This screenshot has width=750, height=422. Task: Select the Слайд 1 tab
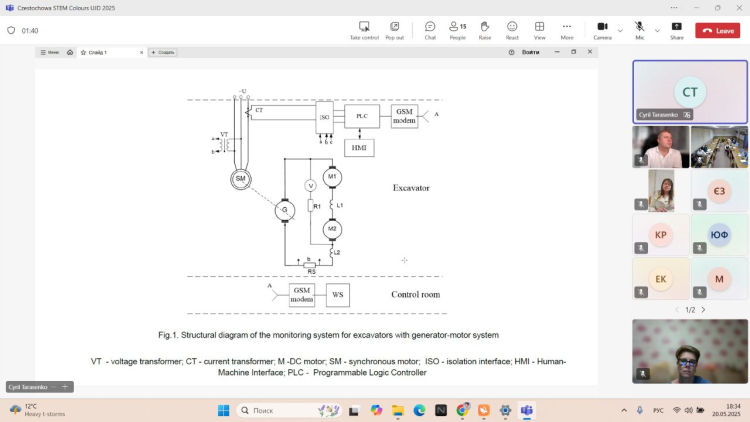pos(98,52)
